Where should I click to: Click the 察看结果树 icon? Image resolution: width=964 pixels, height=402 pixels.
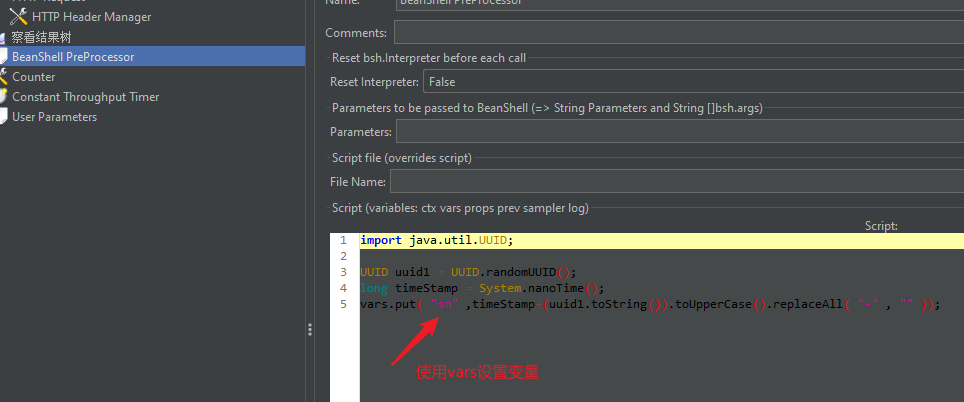tap(4, 37)
